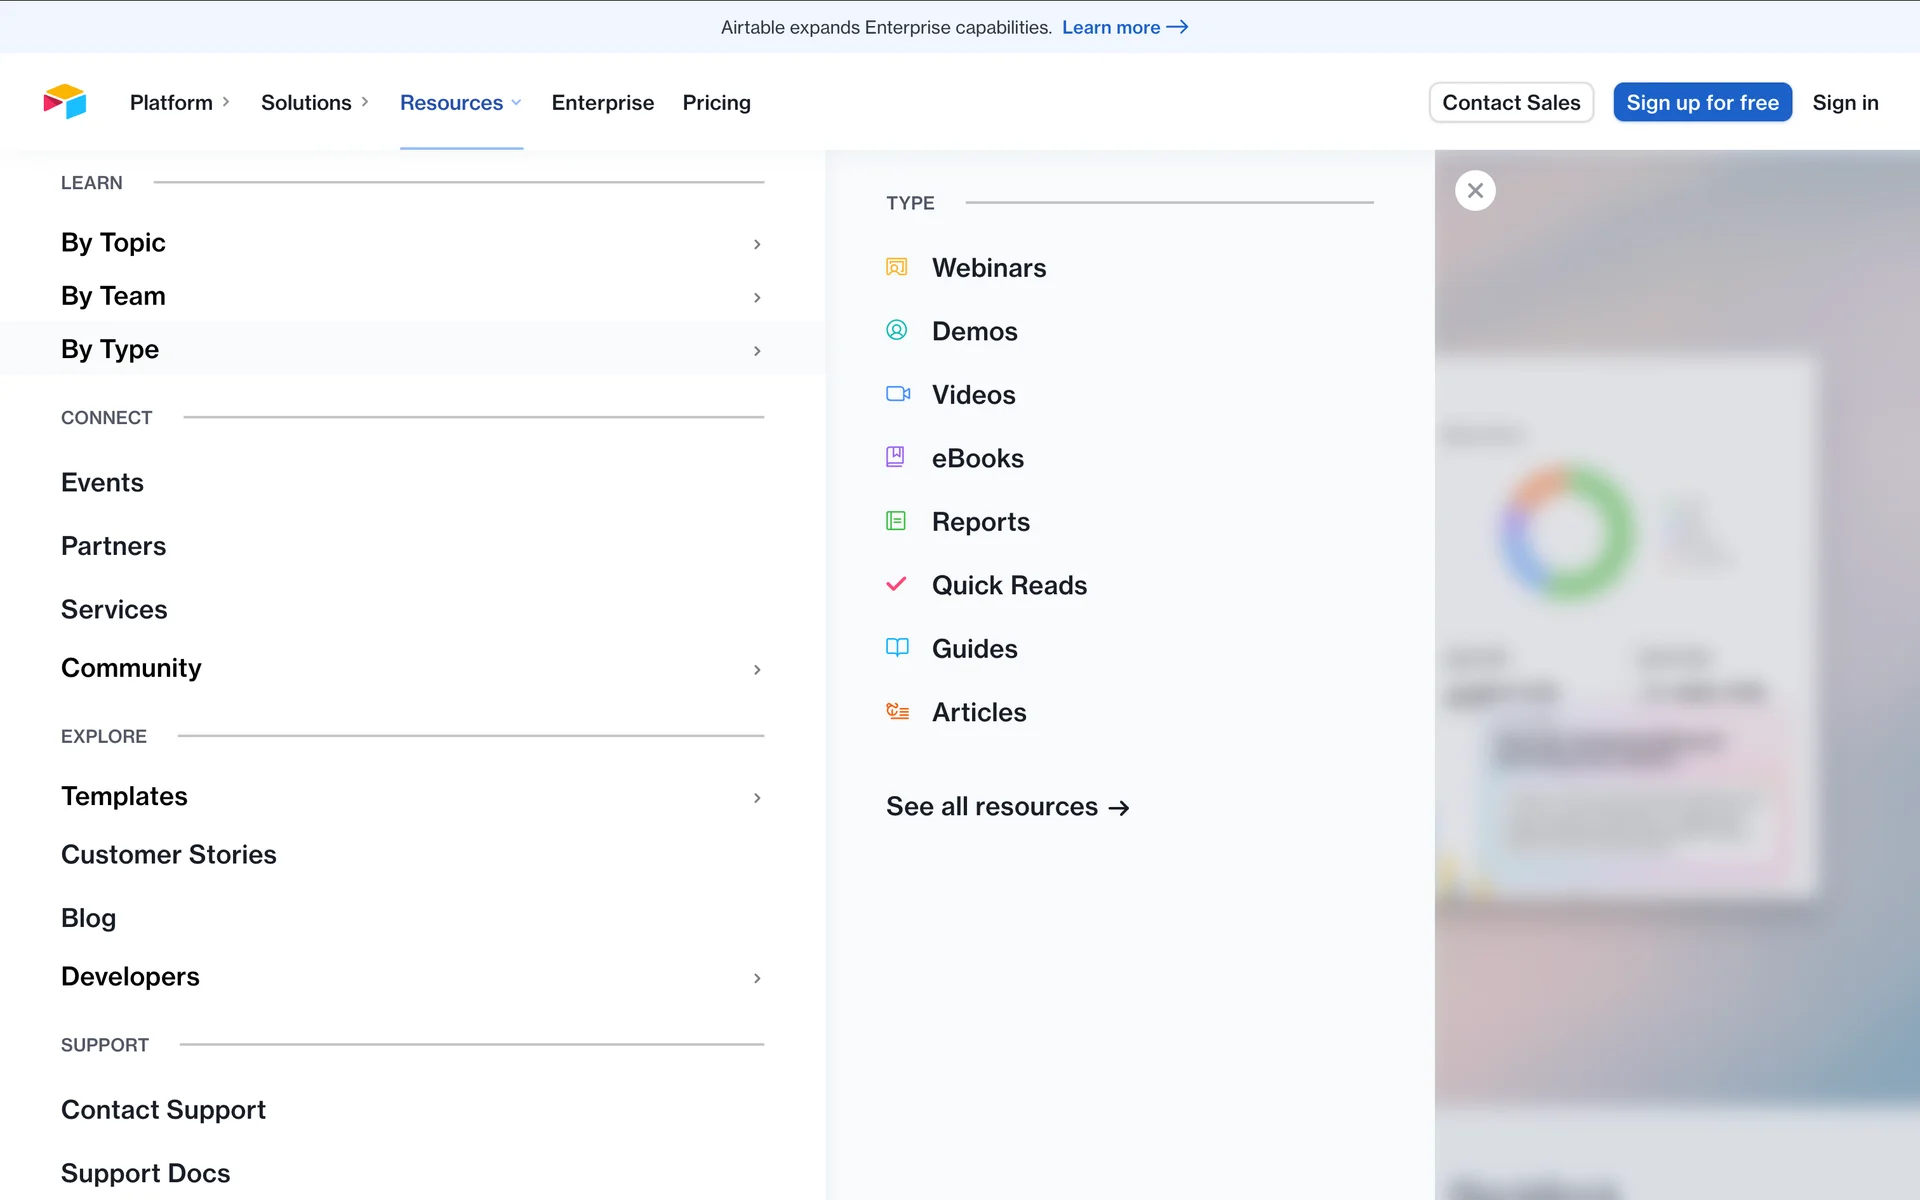Click the Videos camera icon
This screenshot has height=1200, width=1920.
point(897,394)
